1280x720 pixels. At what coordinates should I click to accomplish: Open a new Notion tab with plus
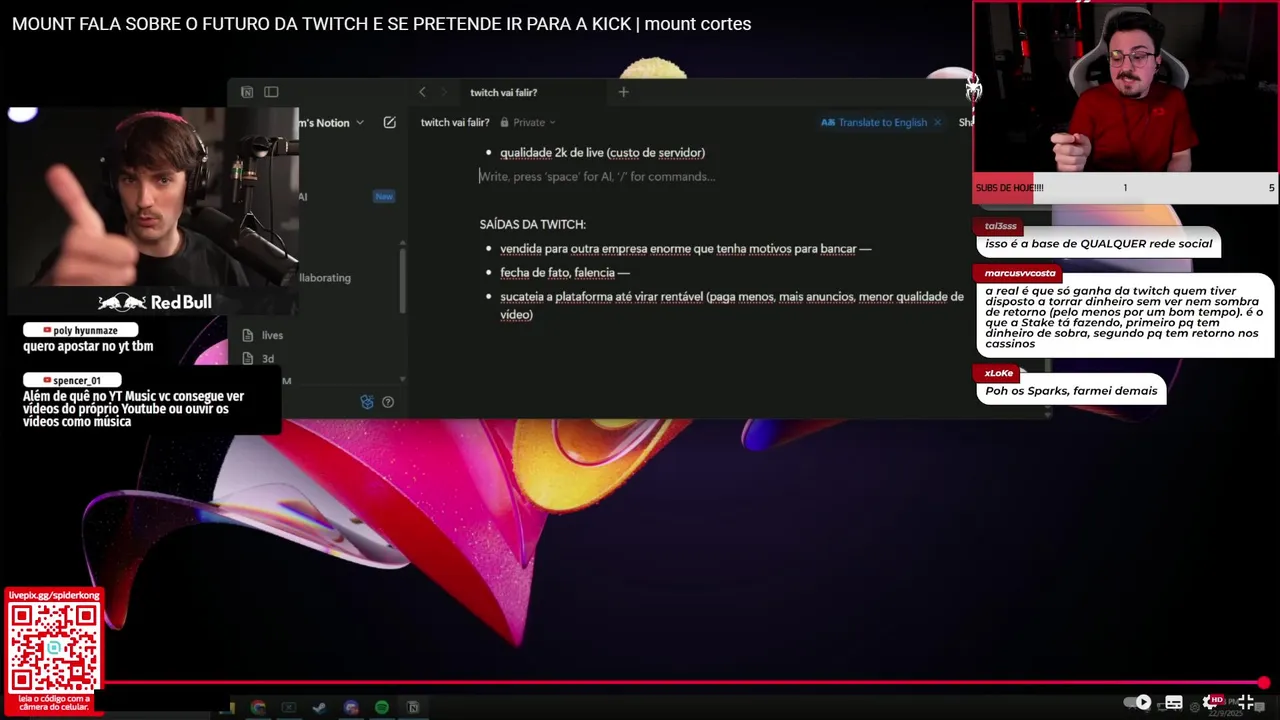click(x=623, y=92)
